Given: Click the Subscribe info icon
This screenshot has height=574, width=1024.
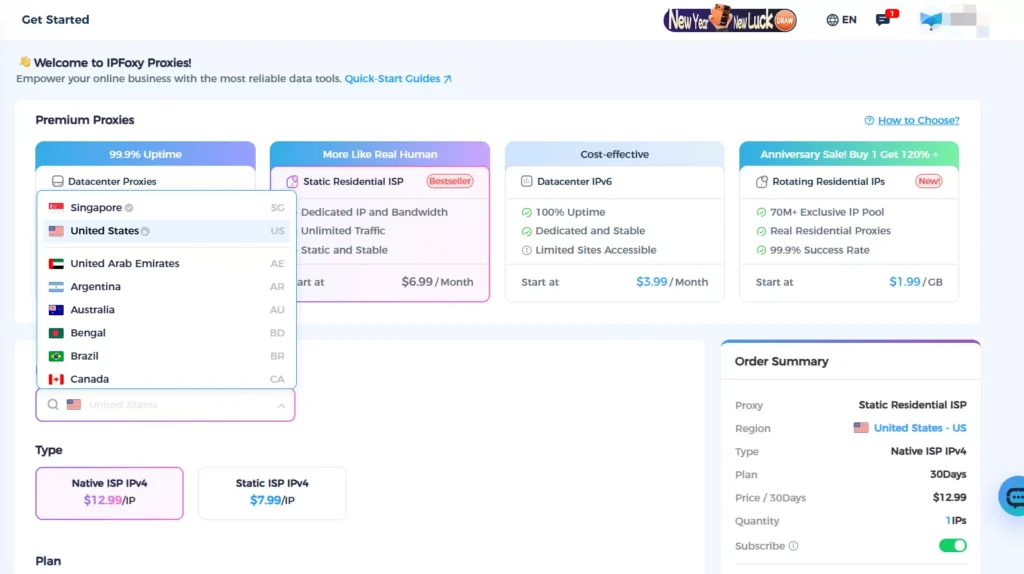Looking at the screenshot, I should tap(794, 546).
